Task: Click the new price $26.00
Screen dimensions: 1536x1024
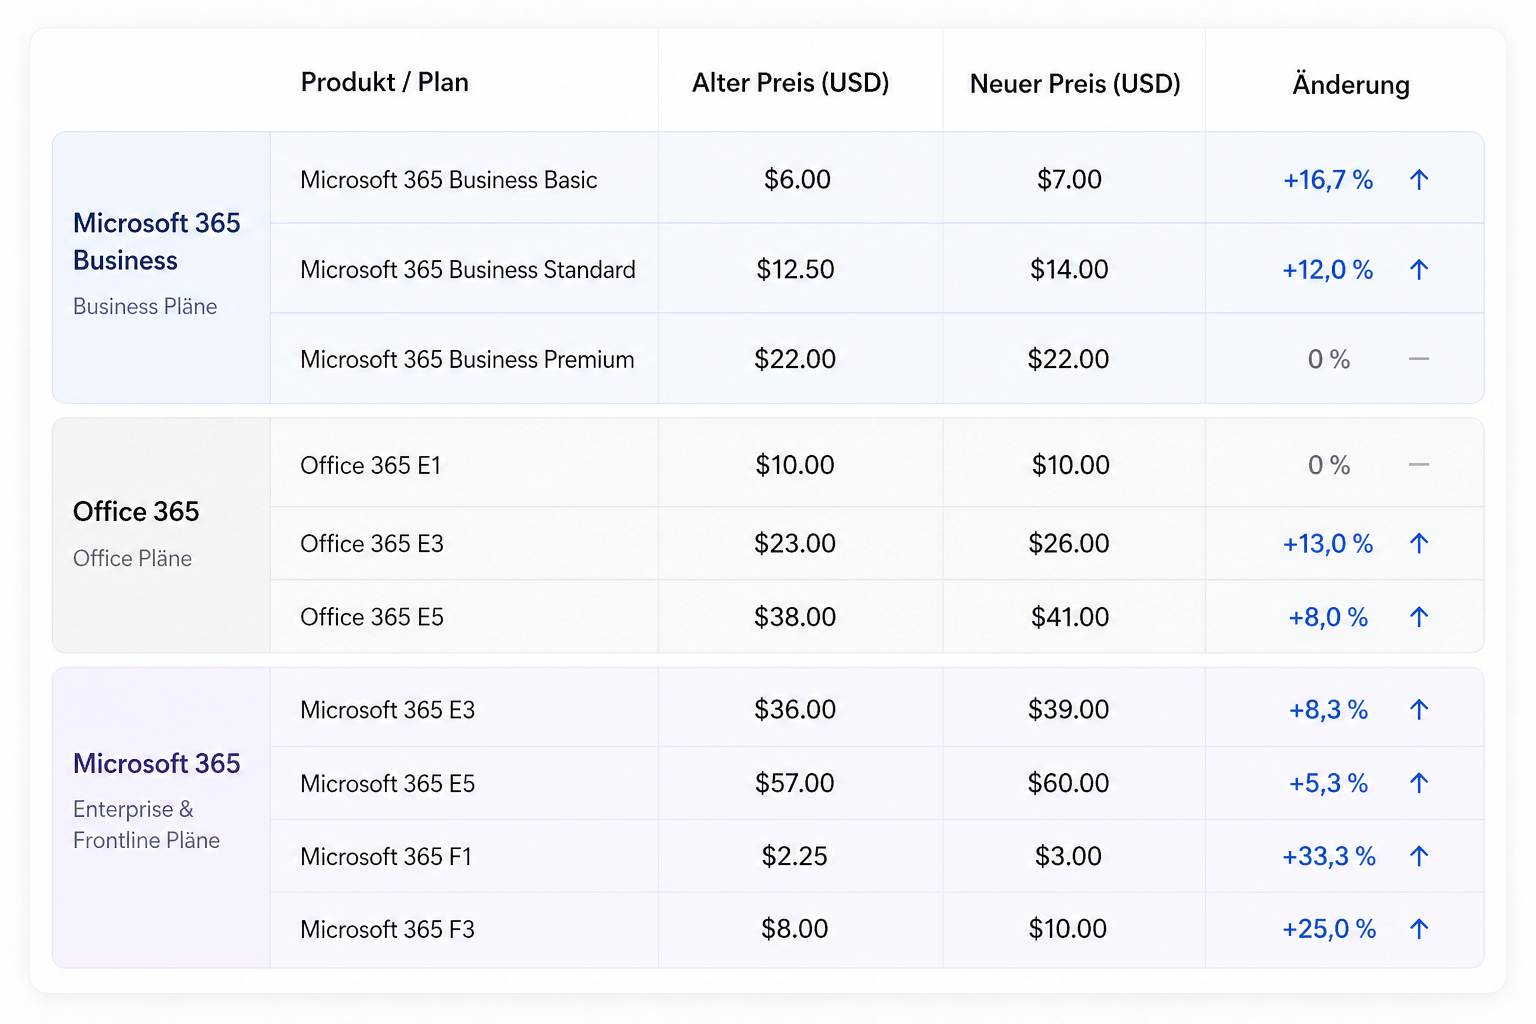Action: (1069, 543)
